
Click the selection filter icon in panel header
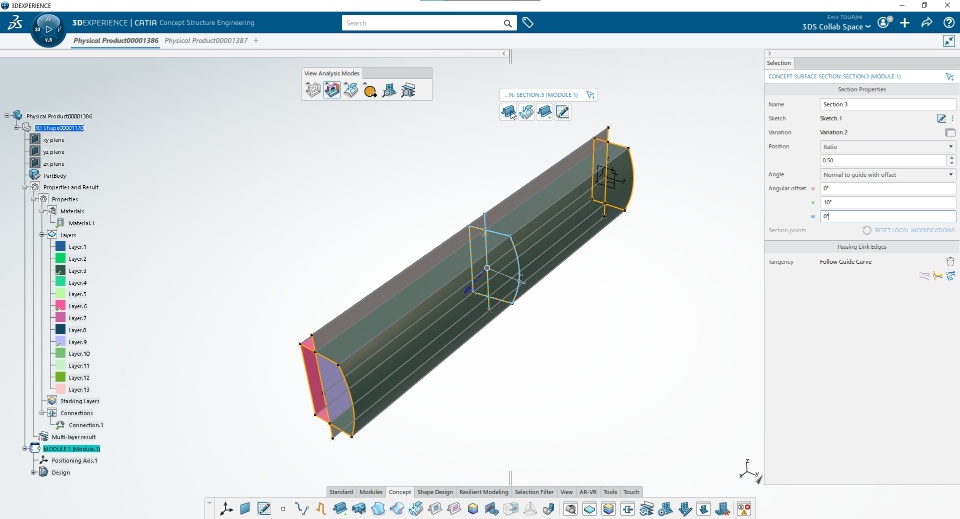950,77
